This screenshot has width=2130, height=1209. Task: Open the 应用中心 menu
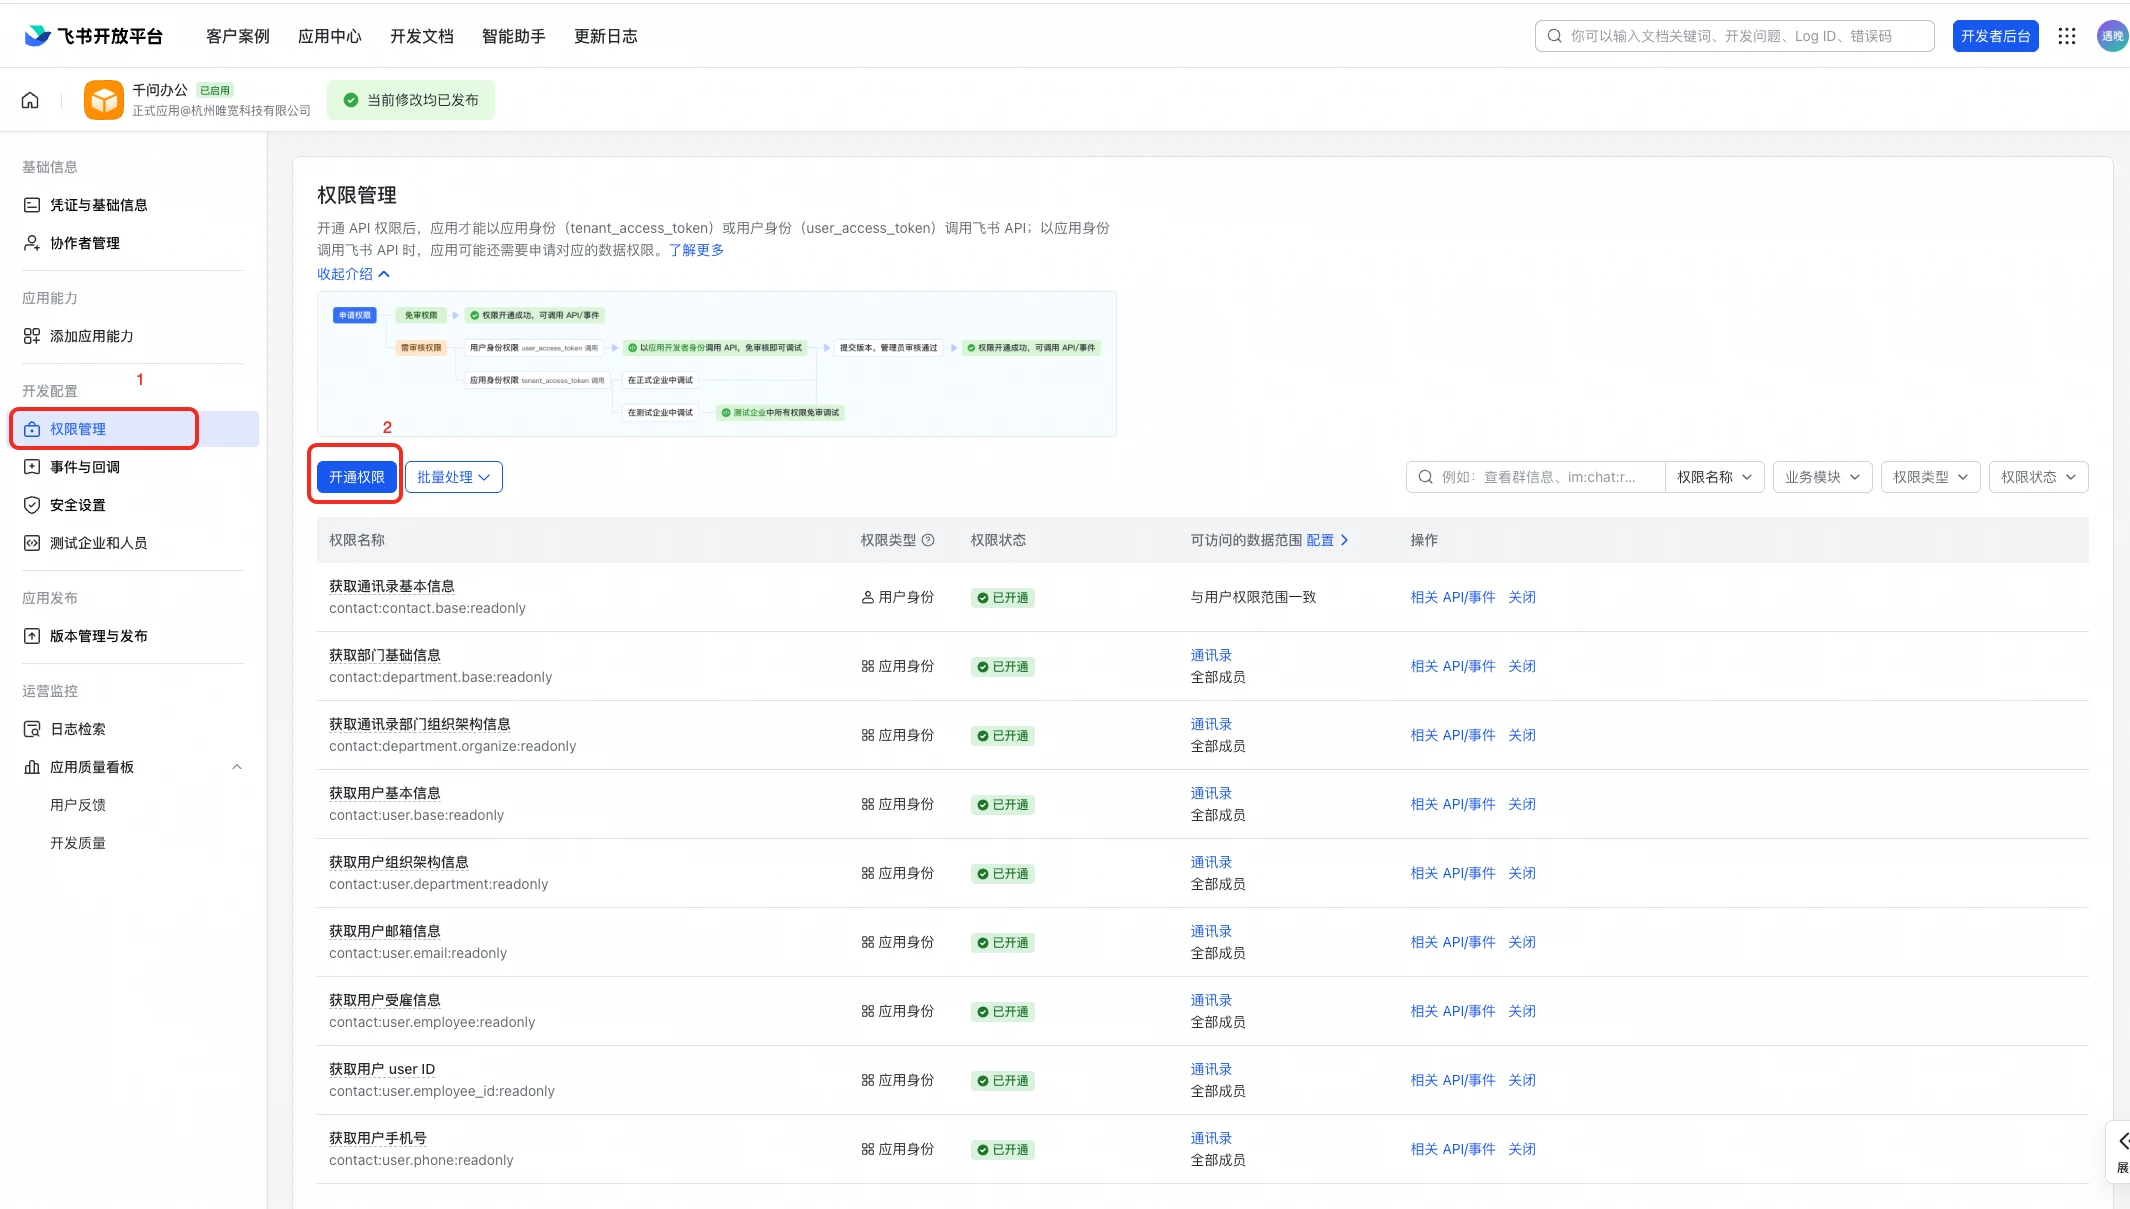(330, 36)
